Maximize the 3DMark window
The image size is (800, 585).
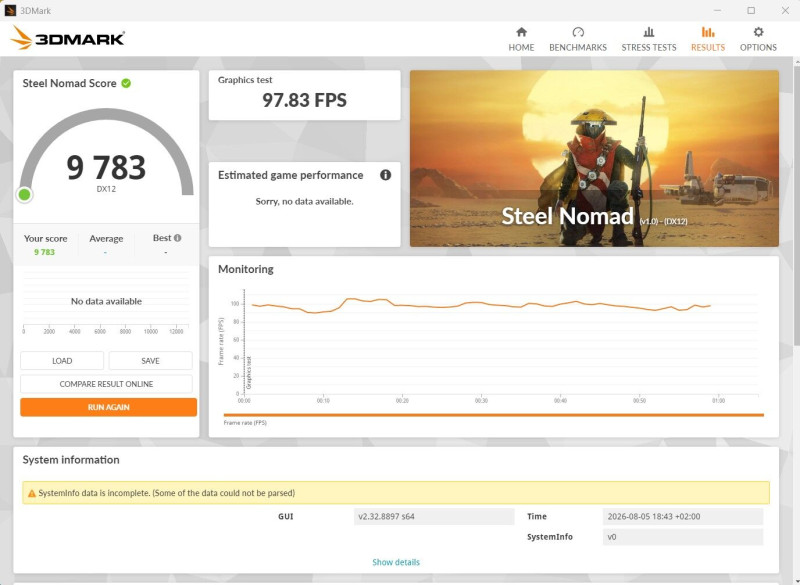(x=751, y=10)
